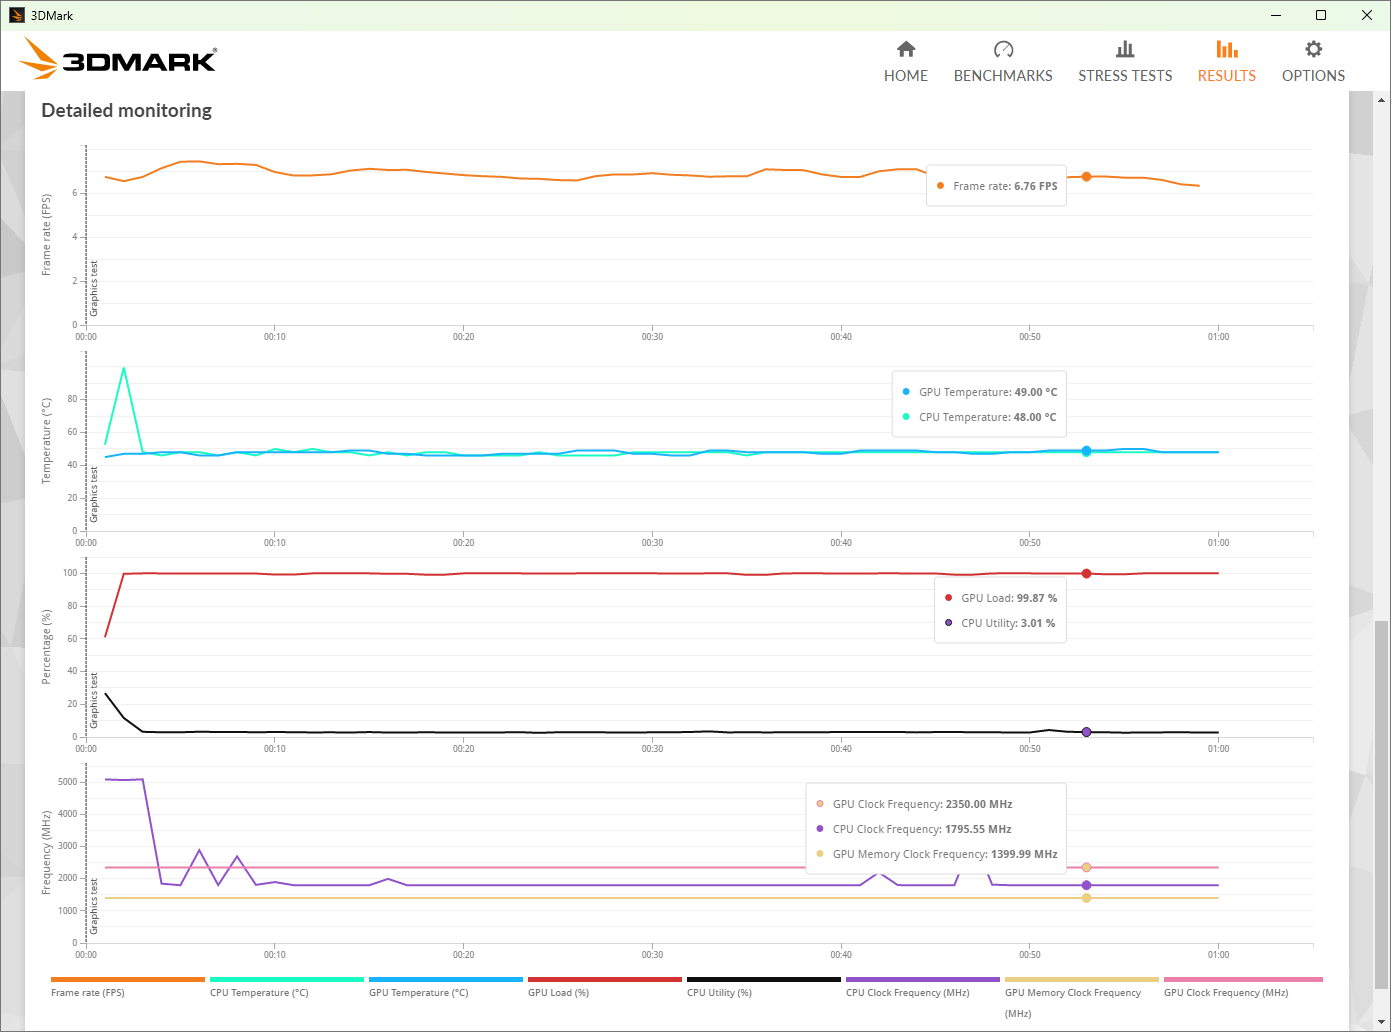Click the 3DMark app icon in title bar
Viewport: 1391px width, 1032px height.
16,15
